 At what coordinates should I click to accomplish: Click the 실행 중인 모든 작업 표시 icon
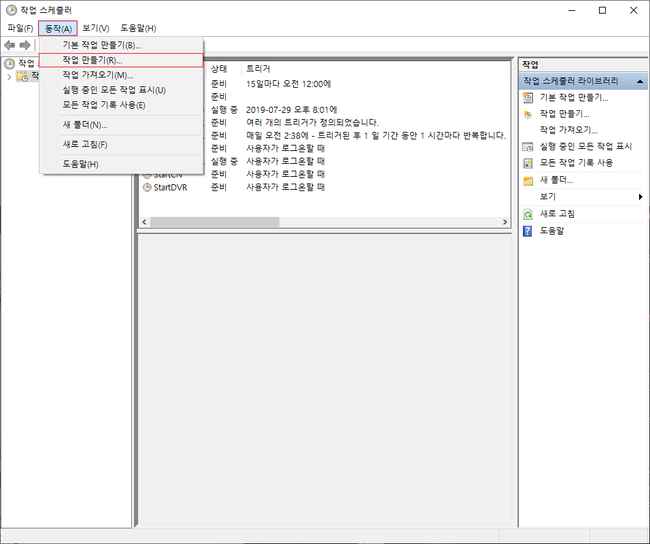pos(528,146)
